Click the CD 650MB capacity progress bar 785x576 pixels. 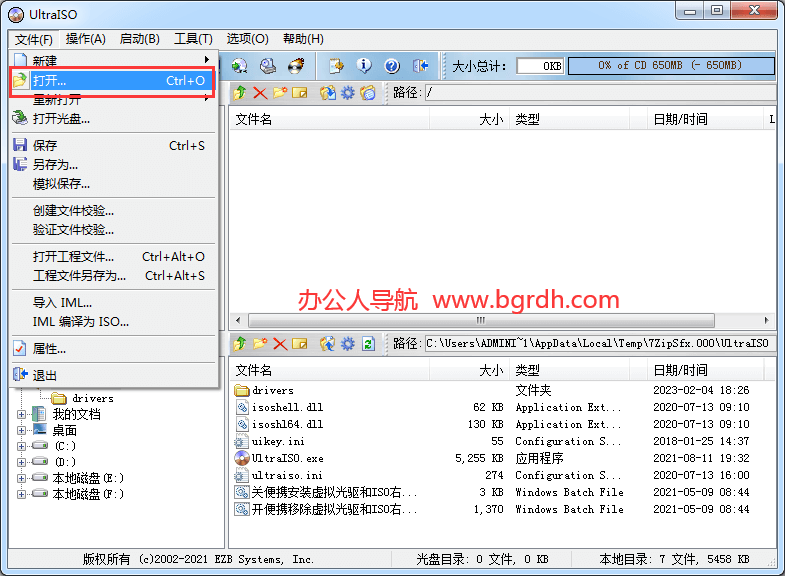click(670, 66)
